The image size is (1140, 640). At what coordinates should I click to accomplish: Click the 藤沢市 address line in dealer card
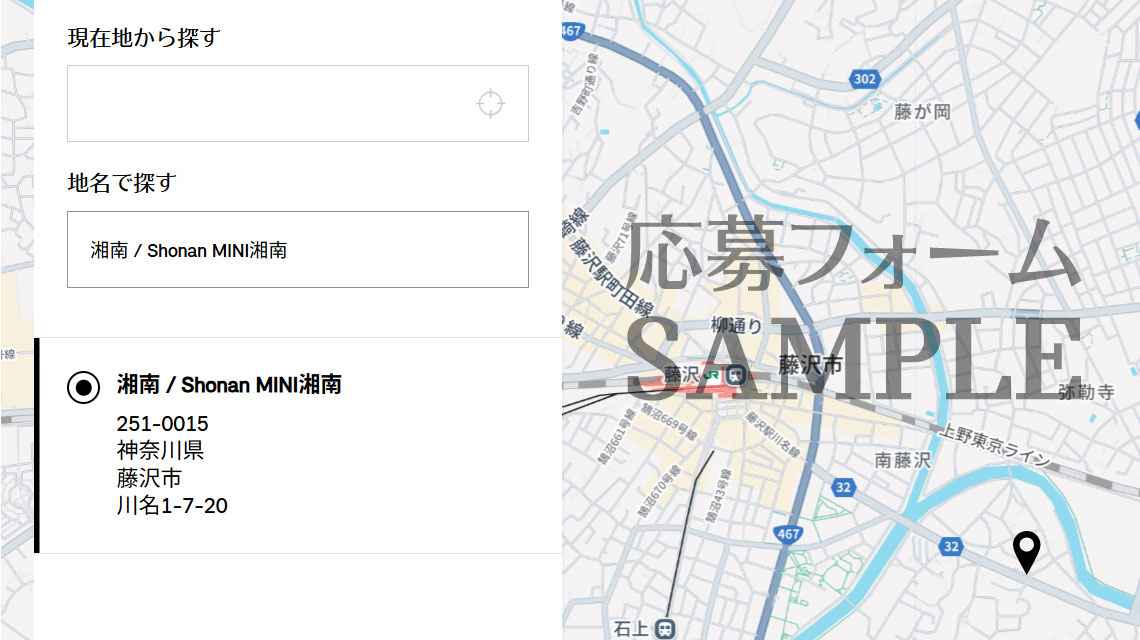click(149, 478)
